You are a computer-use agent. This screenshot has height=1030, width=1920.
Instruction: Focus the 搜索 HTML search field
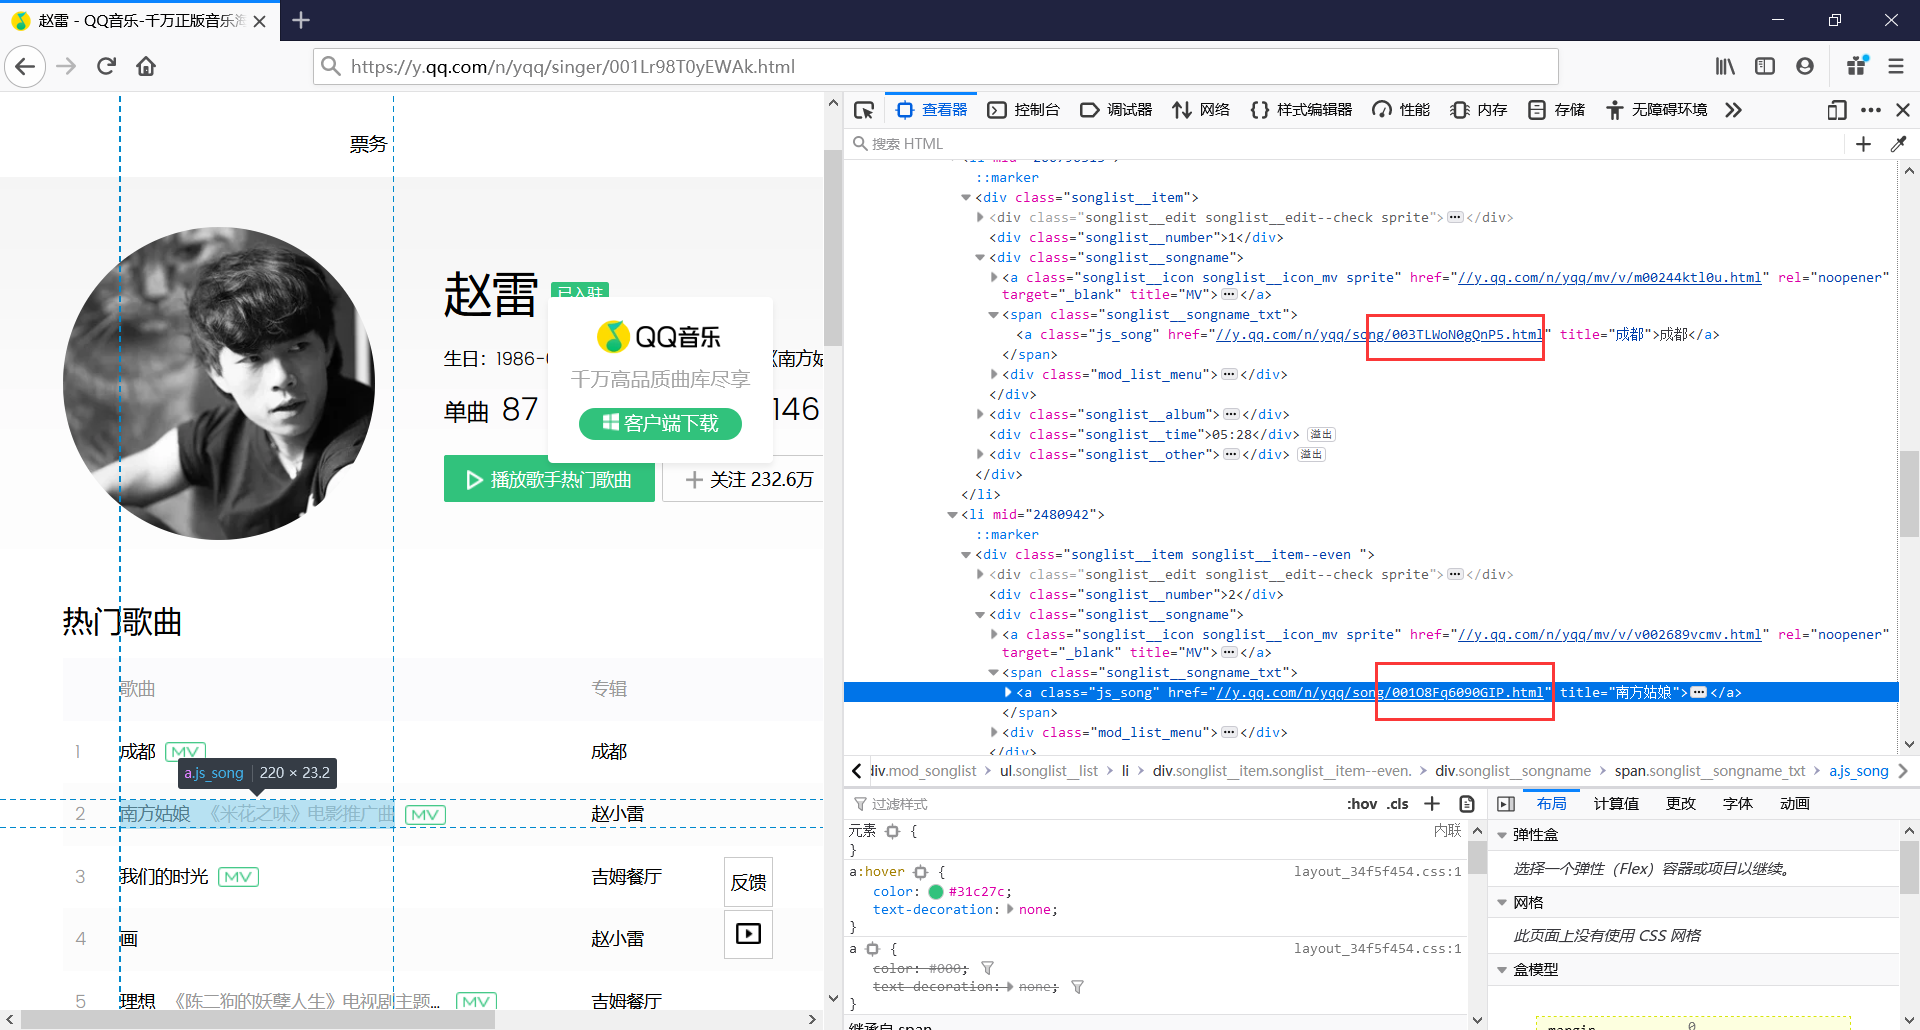pos(1345,144)
